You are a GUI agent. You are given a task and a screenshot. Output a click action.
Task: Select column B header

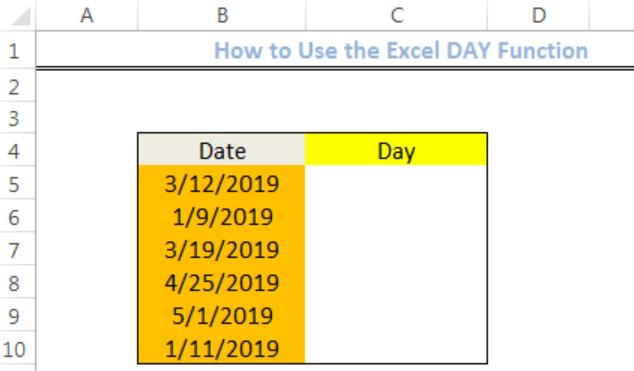[x=222, y=15]
